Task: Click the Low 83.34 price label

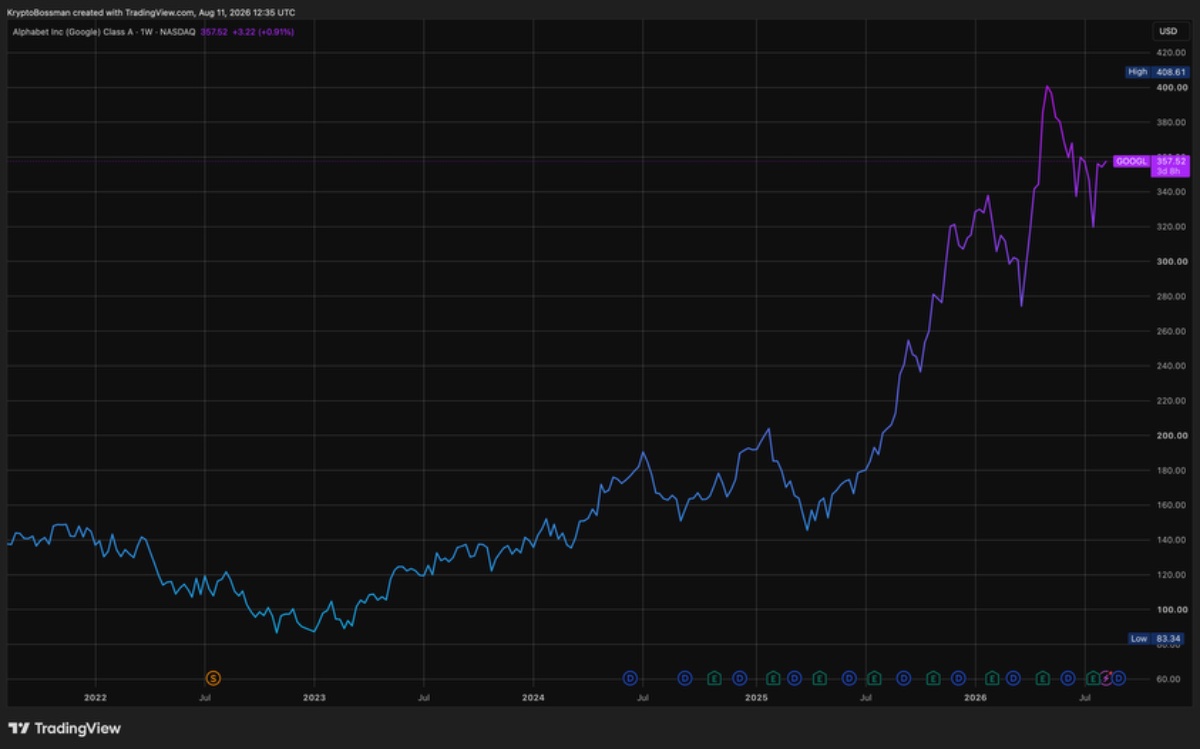Action: click(1156, 638)
